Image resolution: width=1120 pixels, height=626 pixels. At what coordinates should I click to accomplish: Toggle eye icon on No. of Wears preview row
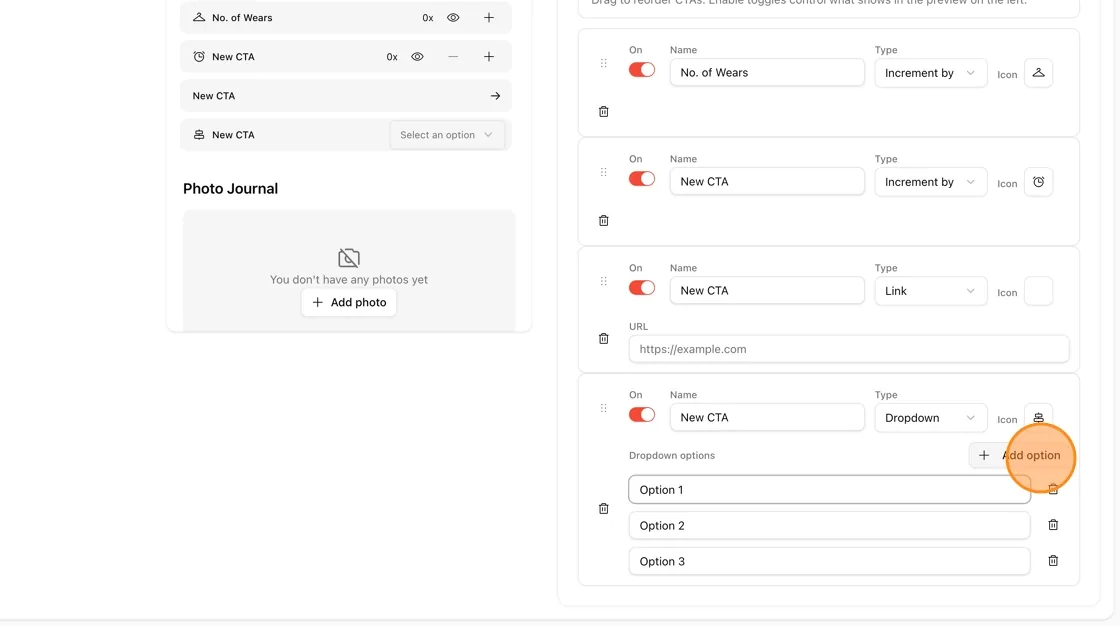pyautogui.click(x=453, y=18)
